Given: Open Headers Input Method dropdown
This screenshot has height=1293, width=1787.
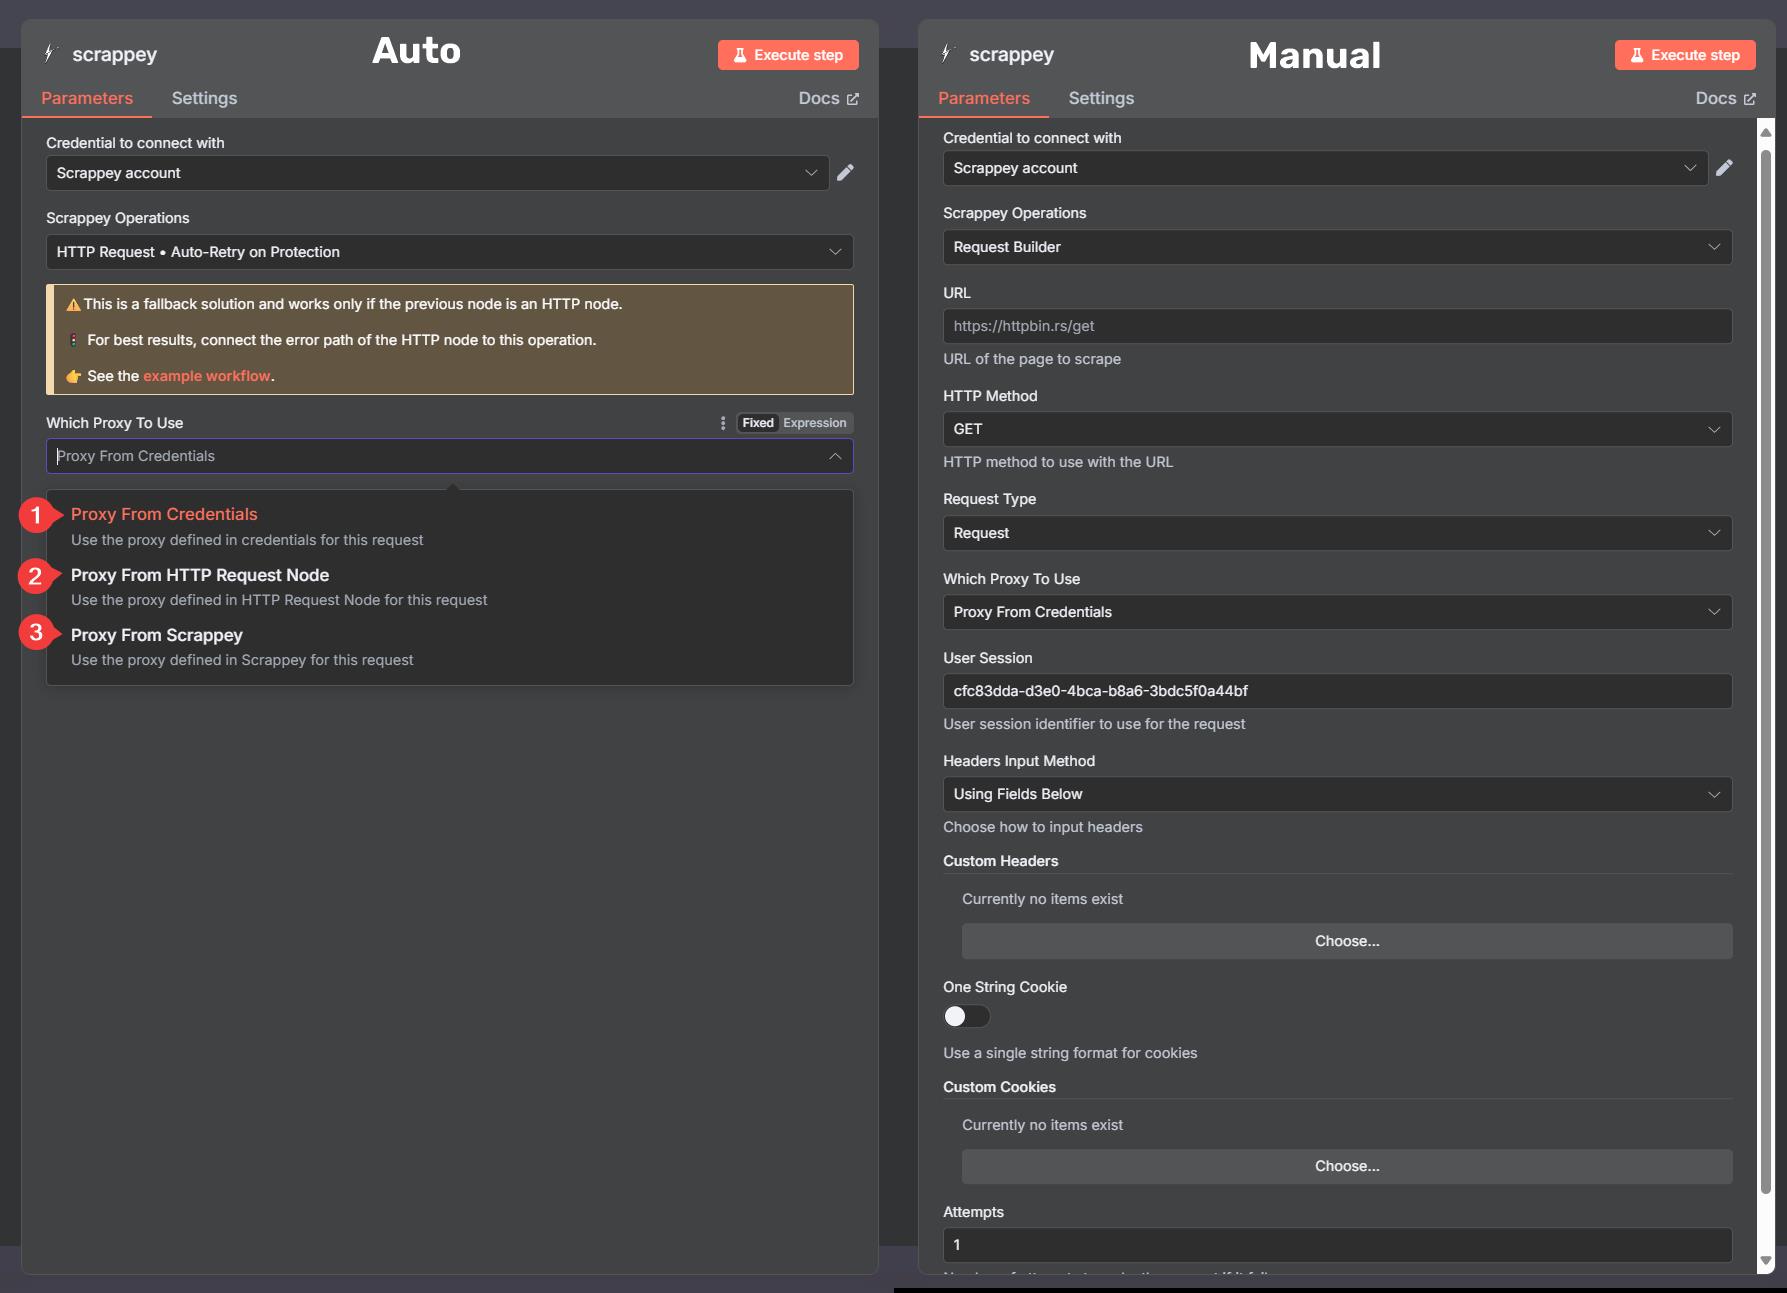Looking at the screenshot, I should 1338,794.
